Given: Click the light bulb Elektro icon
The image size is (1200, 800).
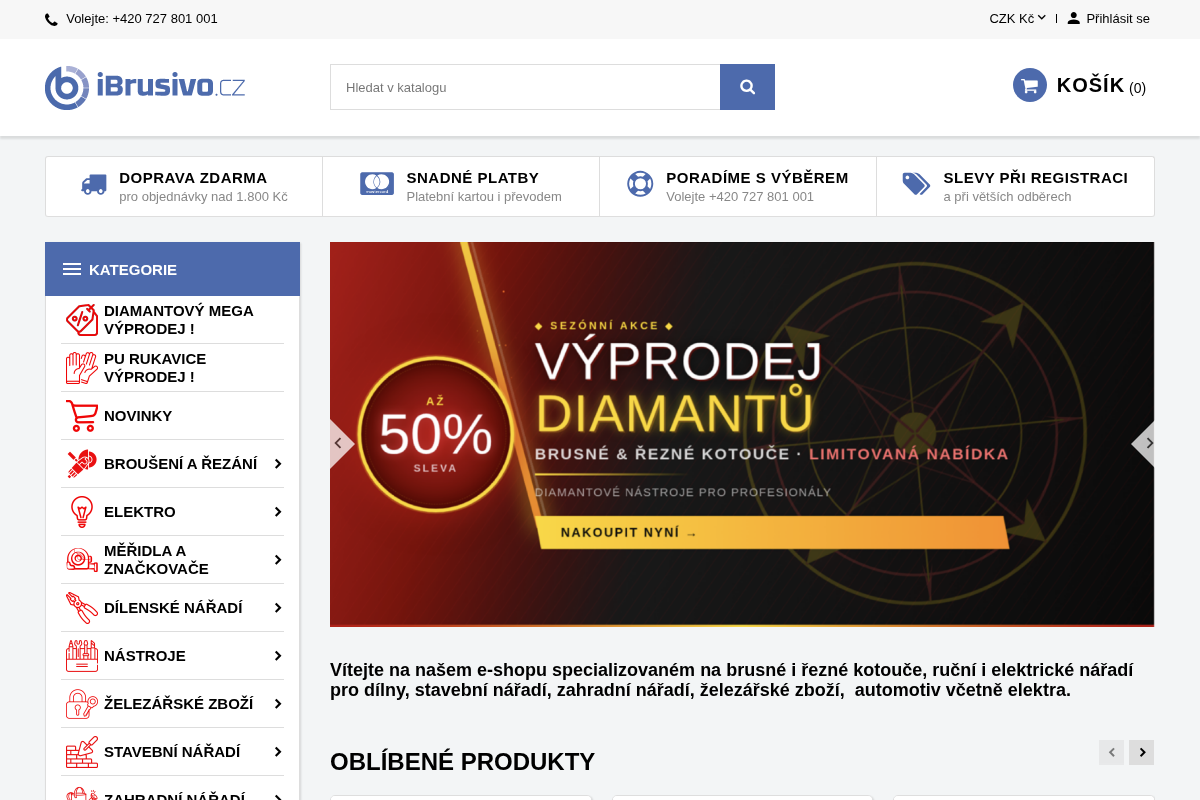Looking at the screenshot, I should click(x=82, y=512).
